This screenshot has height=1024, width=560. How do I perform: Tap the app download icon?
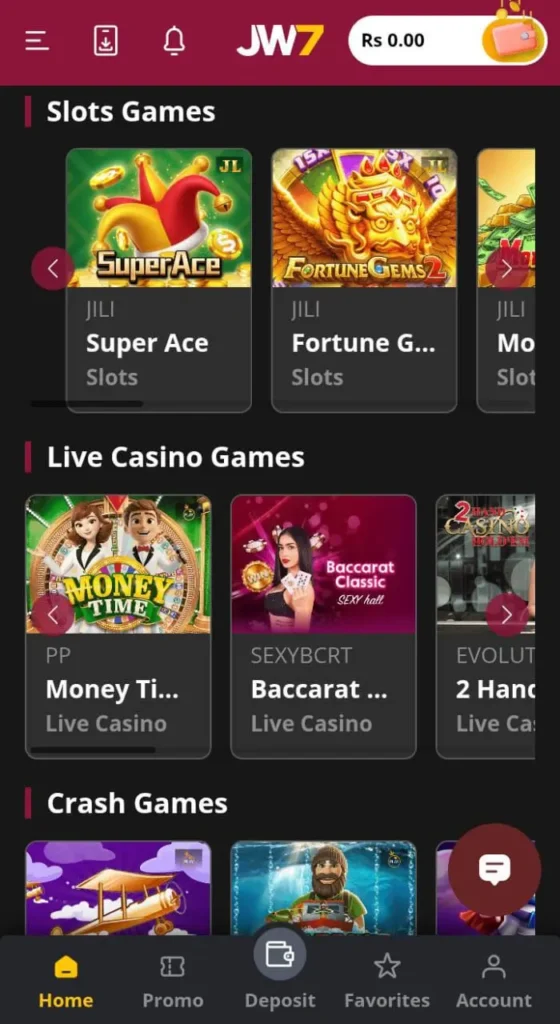click(105, 40)
